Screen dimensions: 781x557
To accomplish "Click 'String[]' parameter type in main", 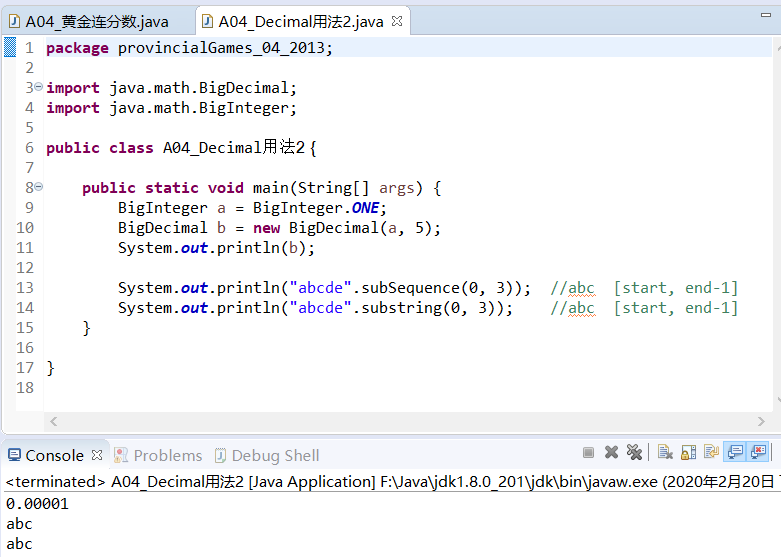I will click(x=333, y=188).
